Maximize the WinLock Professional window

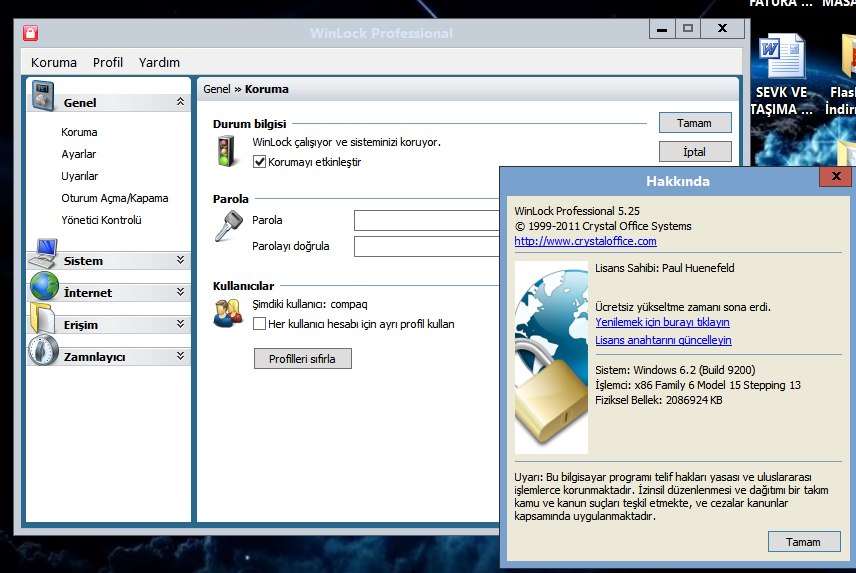click(x=688, y=29)
